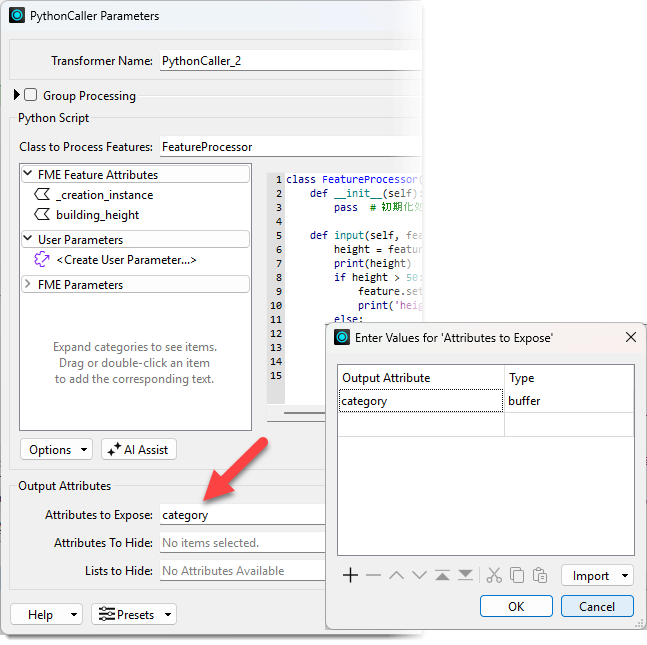The height and width of the screenshot is (645, 647).
Task: Click code line 8 if height
Action: tap(377, 277)
